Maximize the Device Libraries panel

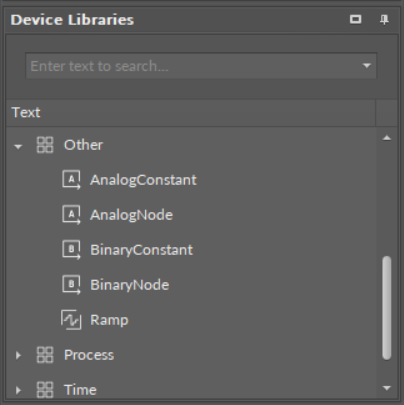(x=356, y=19)
